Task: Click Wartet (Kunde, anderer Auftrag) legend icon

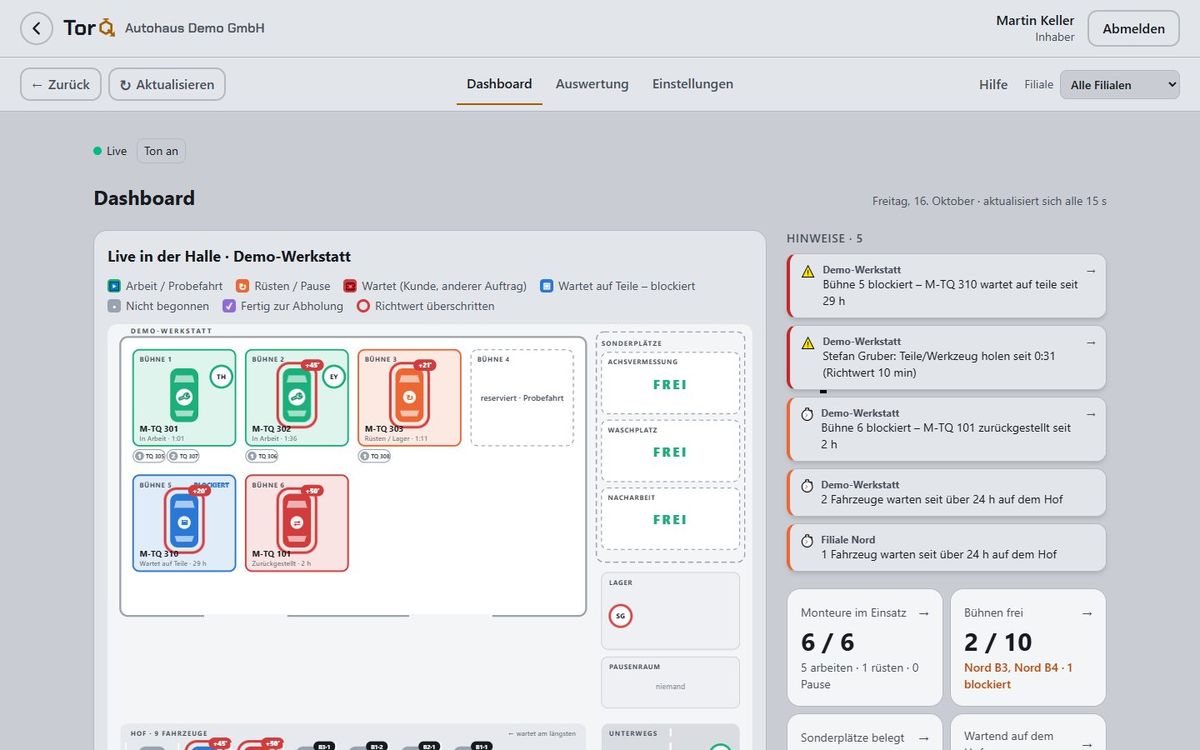Action: pyautogui.click(x=350, y=286)
